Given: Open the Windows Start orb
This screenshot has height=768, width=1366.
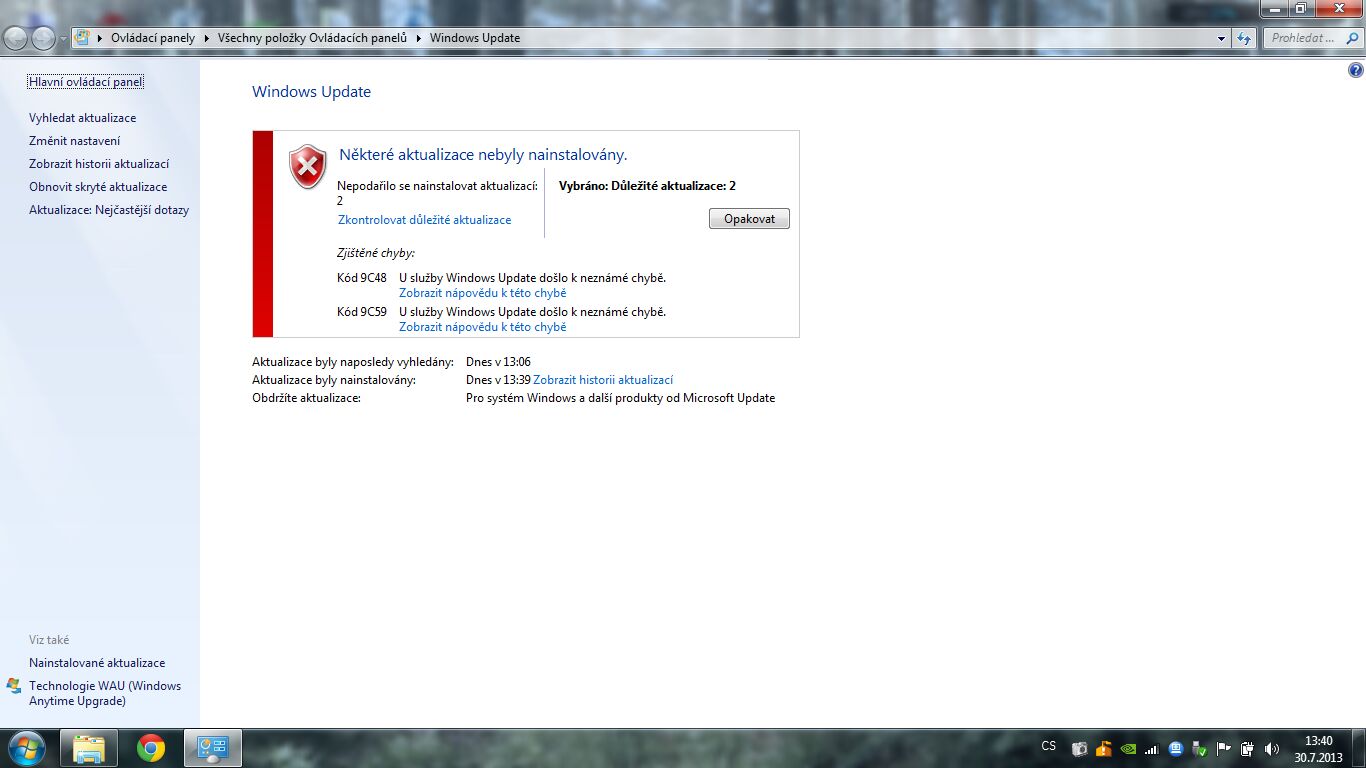Looking at the screenshot, I should click(x=25, y=748).
